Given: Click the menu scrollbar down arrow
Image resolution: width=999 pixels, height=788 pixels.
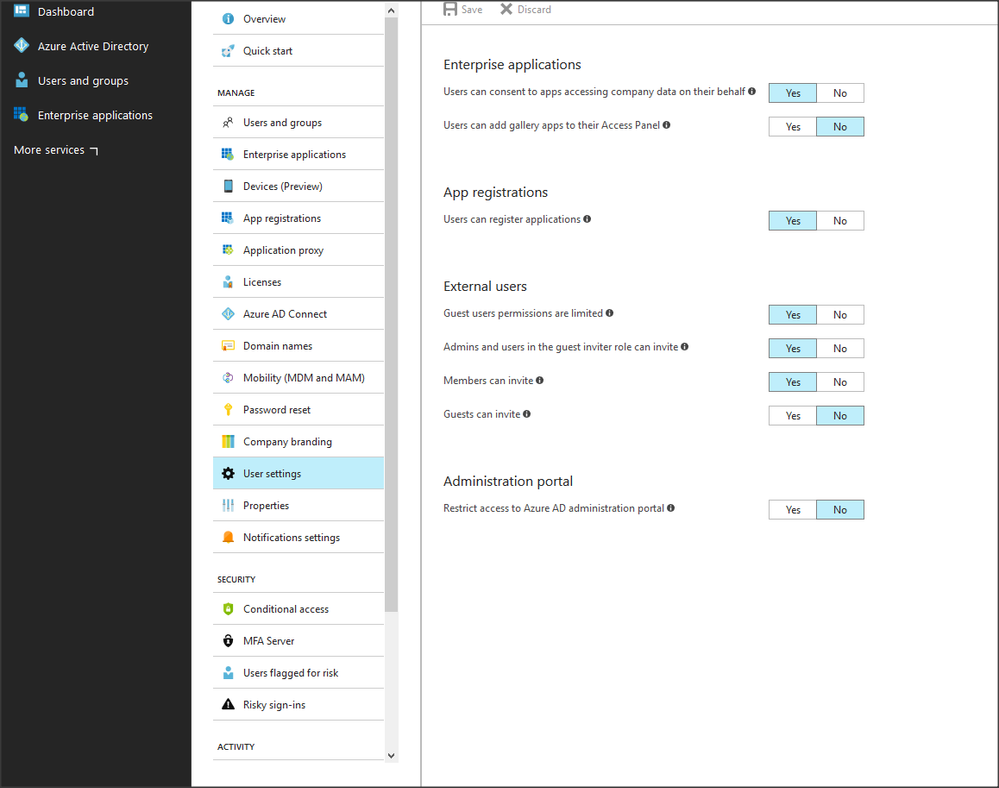Looking at the screenshot, I should 391,756.
